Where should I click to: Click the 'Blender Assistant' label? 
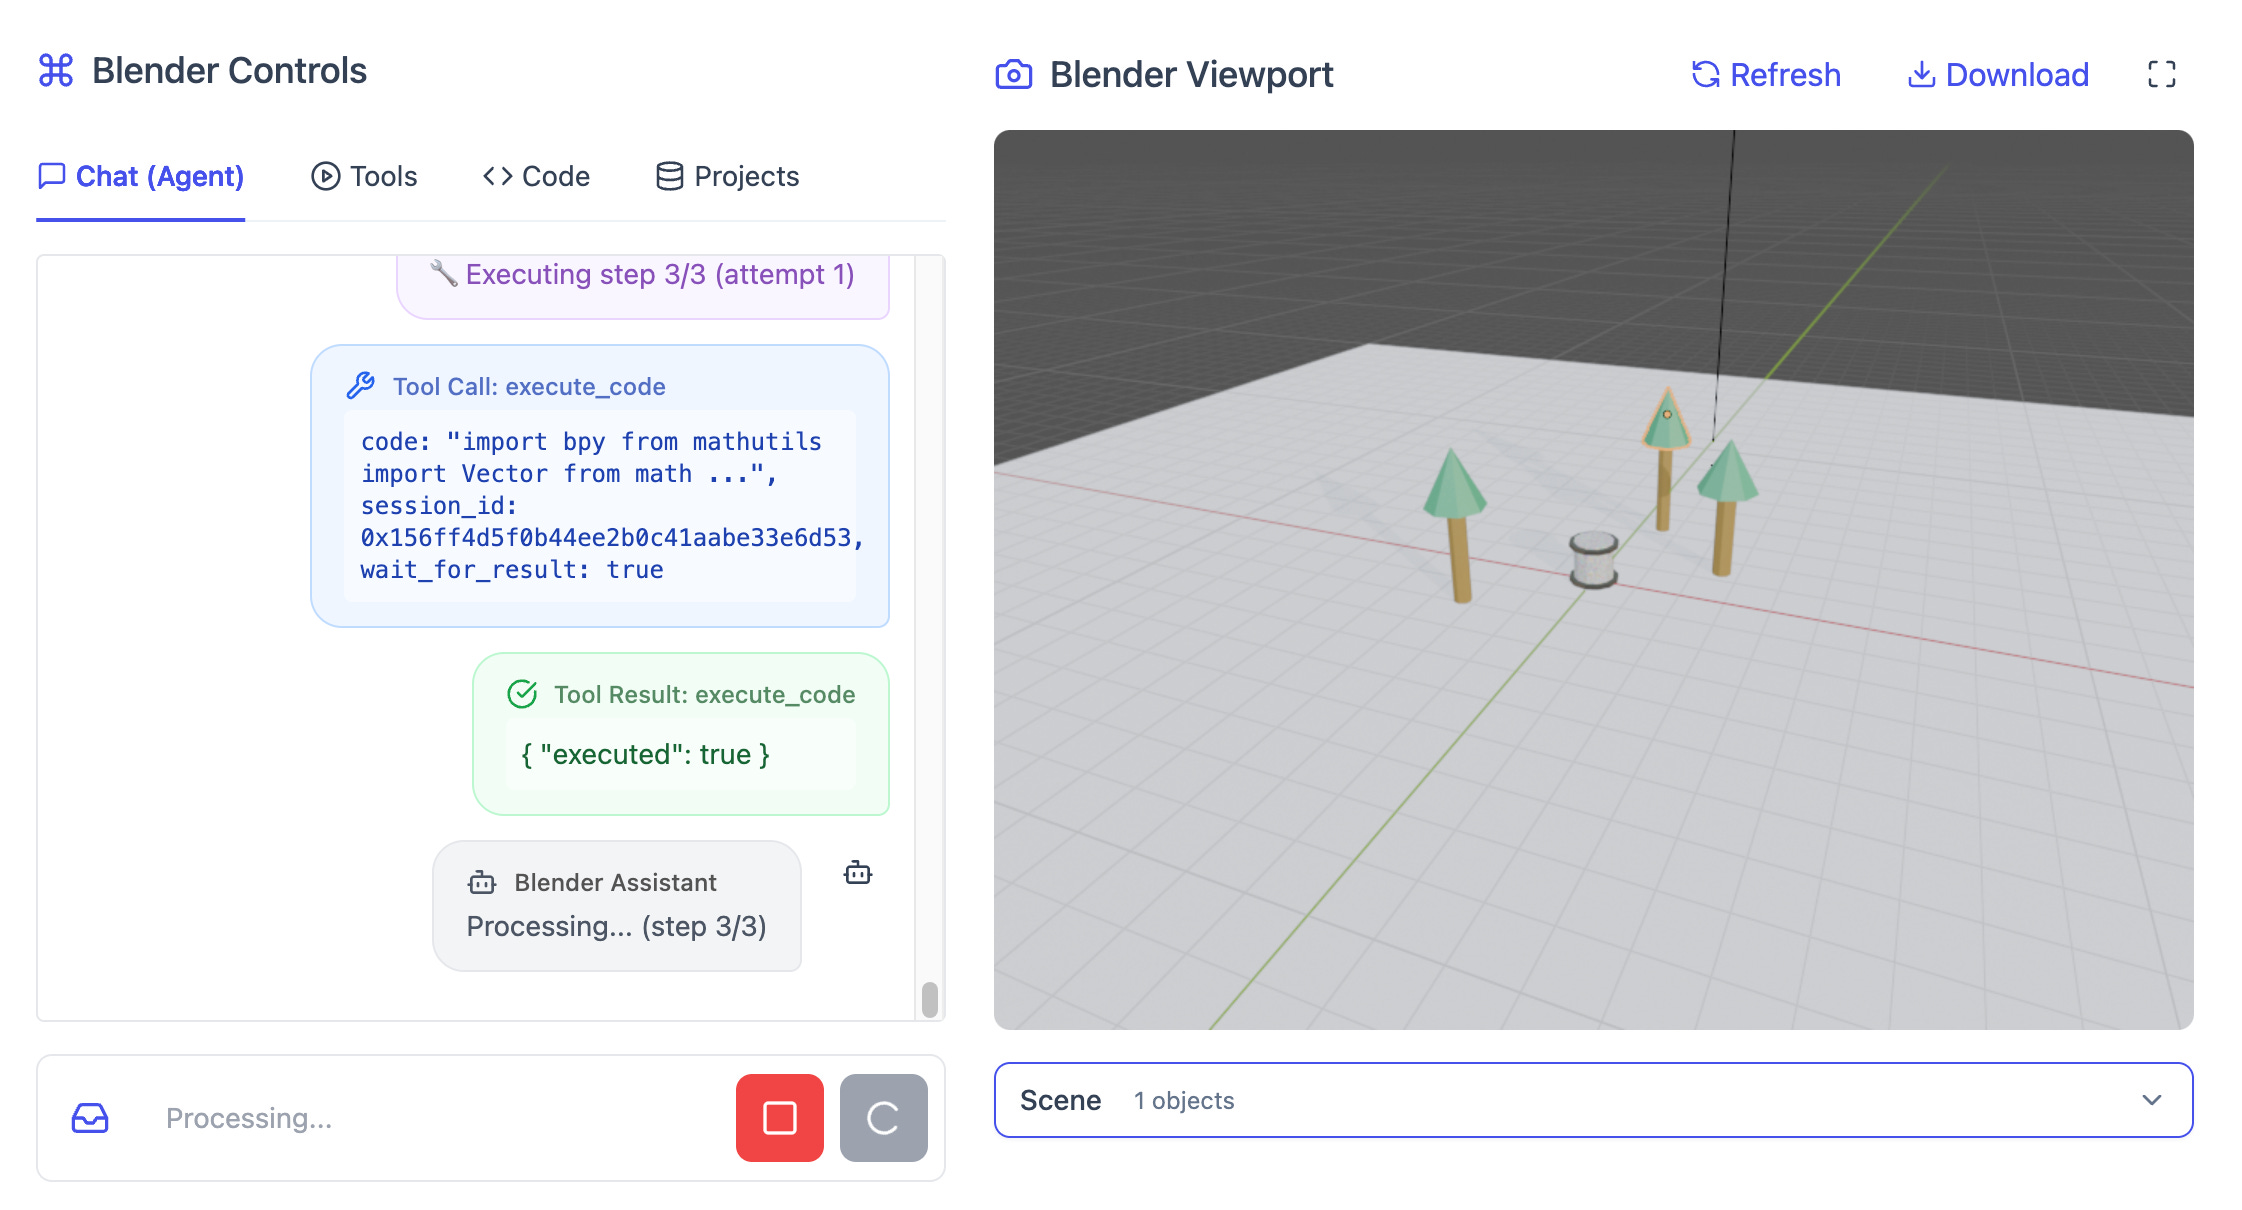(616, 883)
